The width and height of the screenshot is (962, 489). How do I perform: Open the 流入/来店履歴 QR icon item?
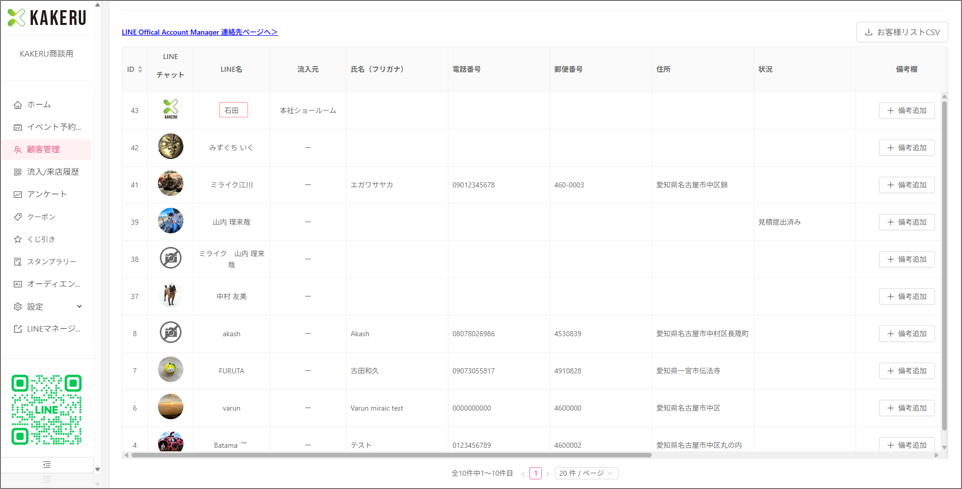pyautogui.click(x=18, y=172)
